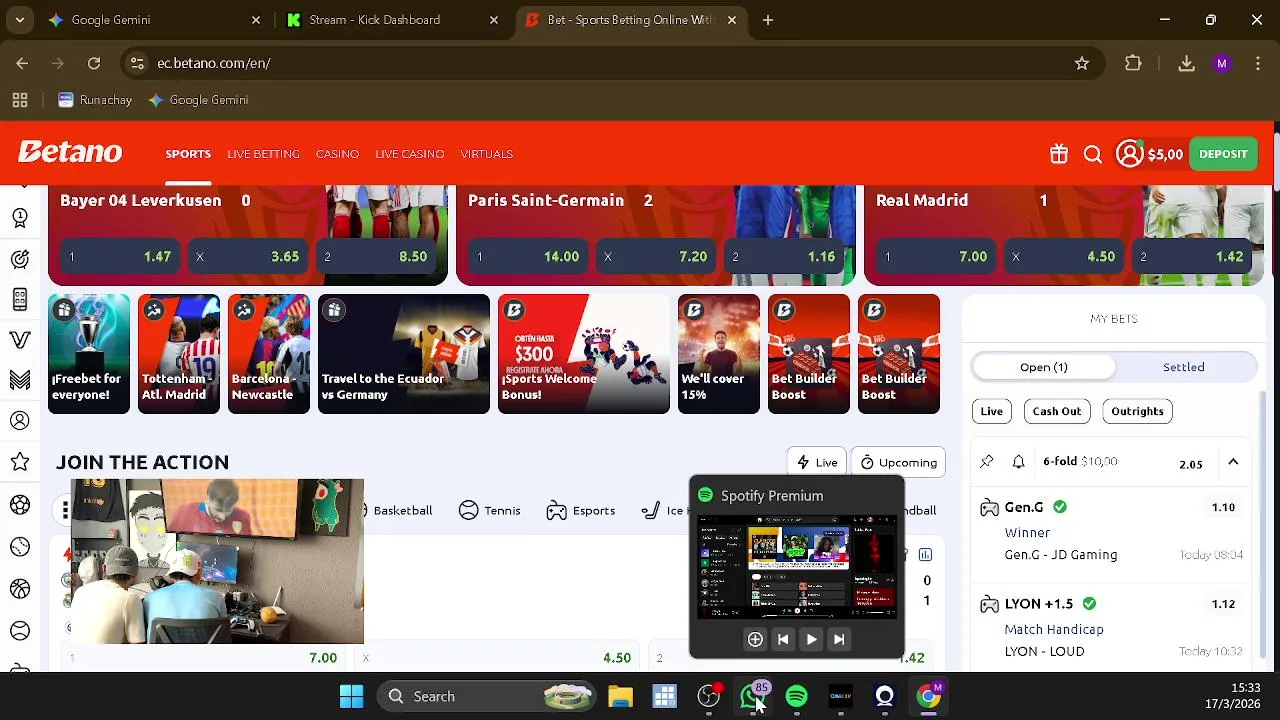Reload the Betano page
Image resolution: width=1280 pixels, height=720 pixels.
pos(94,63)
